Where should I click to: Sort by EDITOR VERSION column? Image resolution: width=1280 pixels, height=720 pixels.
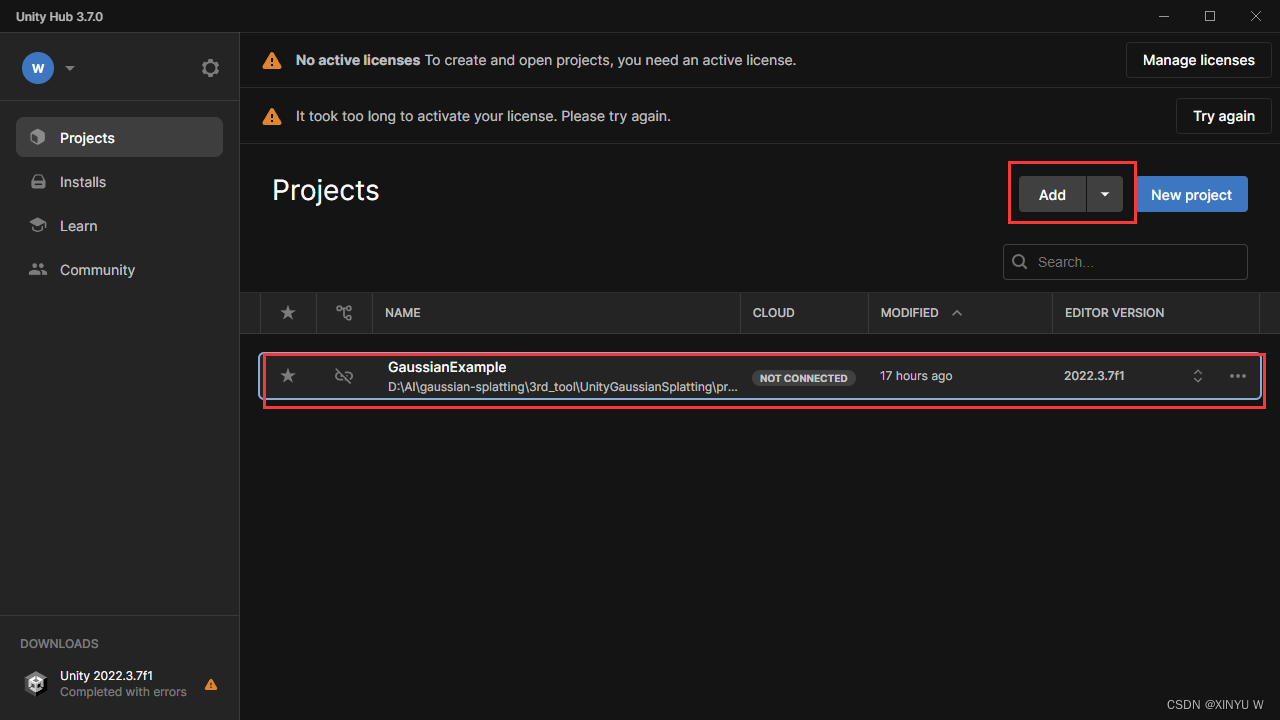(x=1114, y=313)
